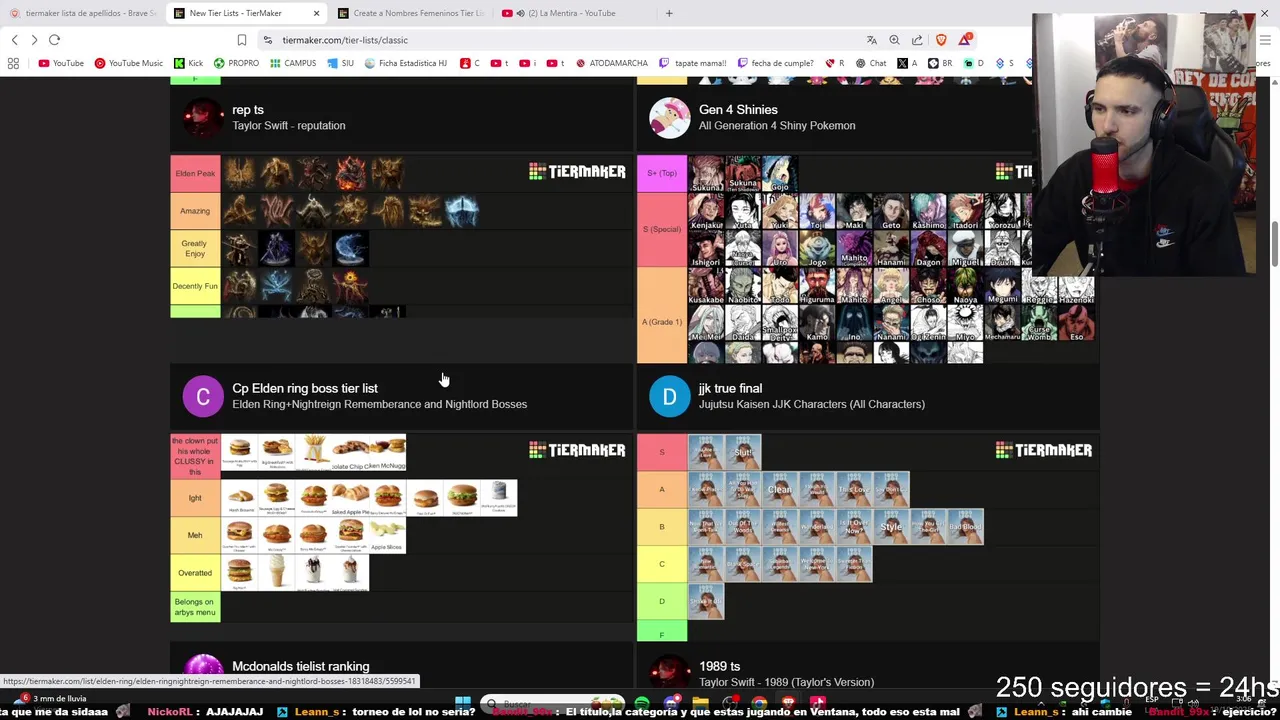The image size is (1280, 720).
Task: Open the Ficha Estadistica HJ bookmark
Action: (x=406, y=63)
